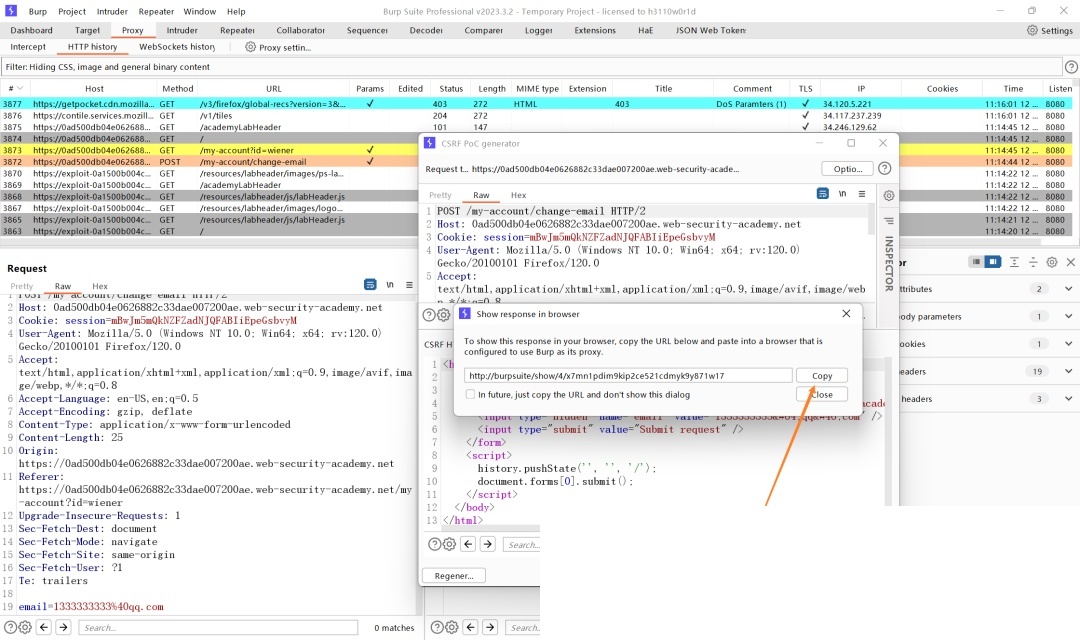Click the history filter bar

(x=532, y=67)
